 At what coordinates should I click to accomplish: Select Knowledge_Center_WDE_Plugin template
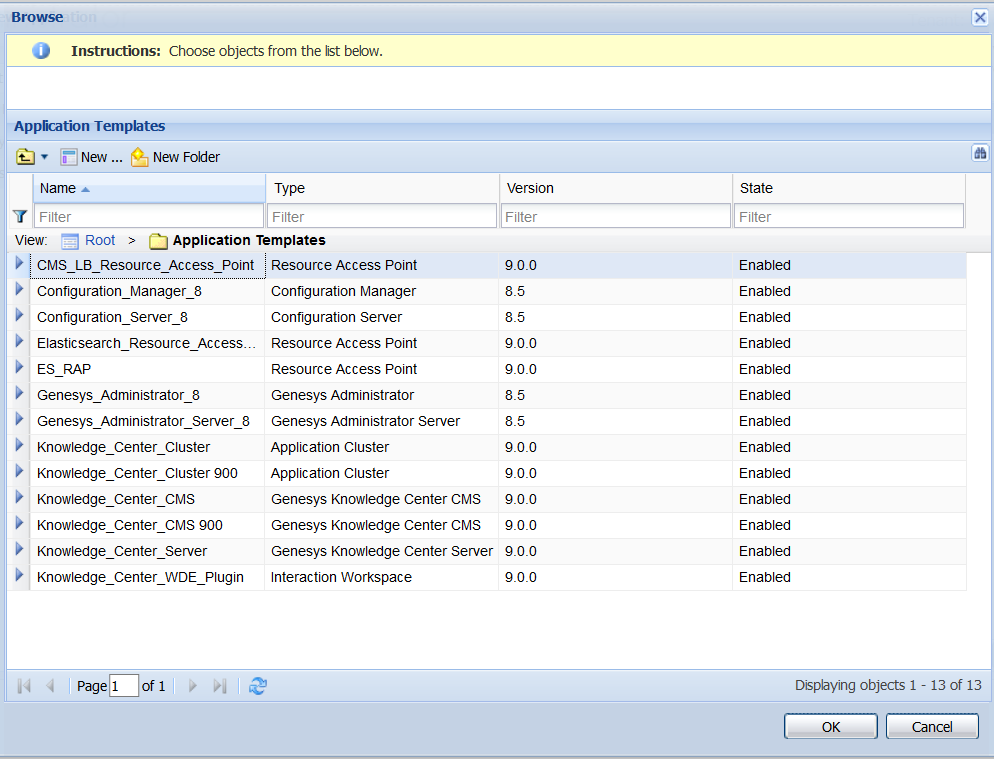tap(140, 577)
